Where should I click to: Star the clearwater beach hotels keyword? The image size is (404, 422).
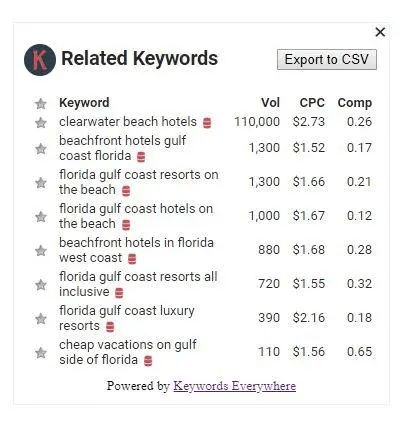point(41,123)
